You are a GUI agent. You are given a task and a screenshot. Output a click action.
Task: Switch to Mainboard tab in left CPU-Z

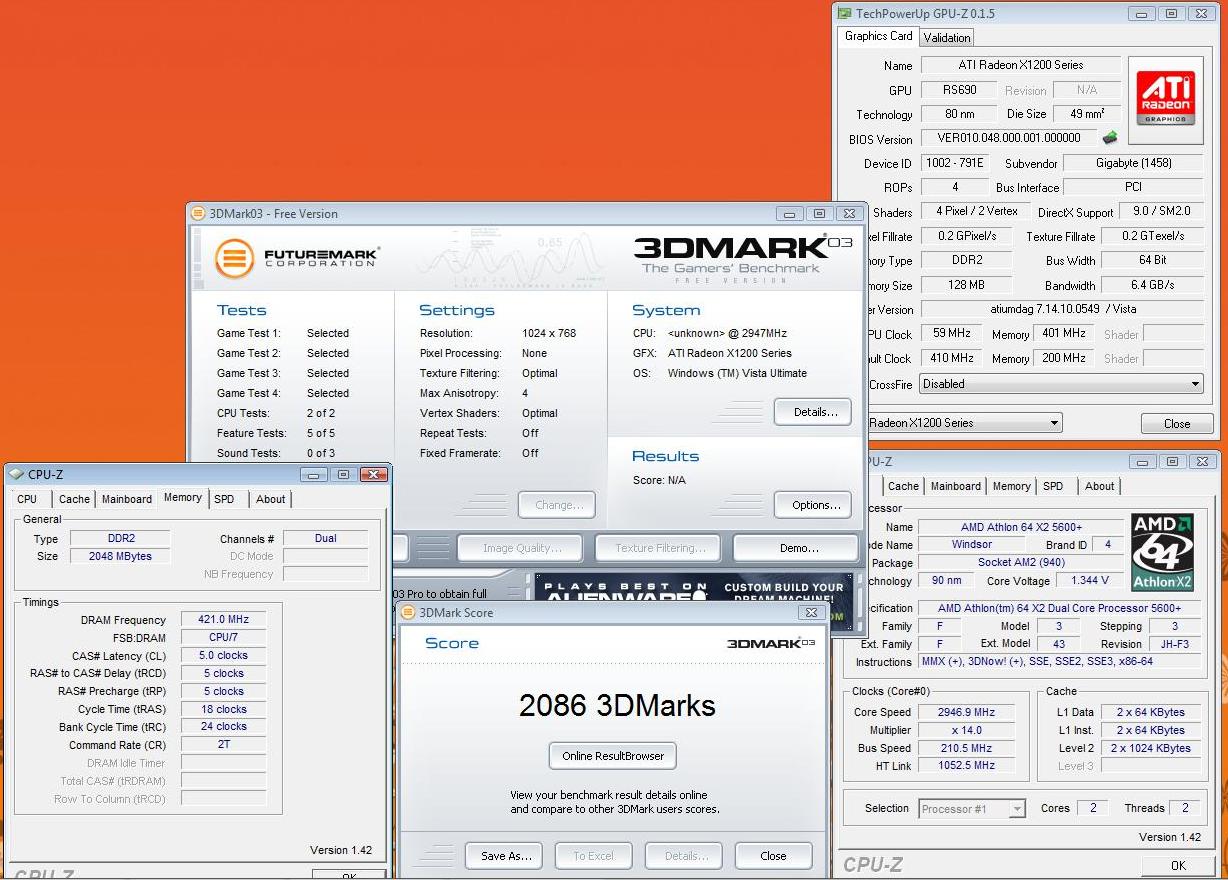click(127, 499)
